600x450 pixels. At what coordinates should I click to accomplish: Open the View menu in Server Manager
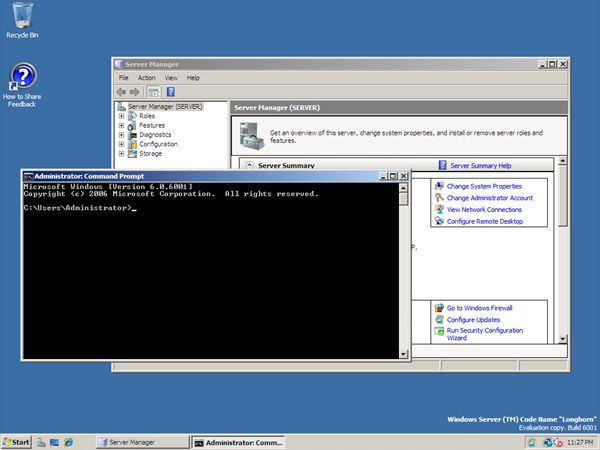171,78
